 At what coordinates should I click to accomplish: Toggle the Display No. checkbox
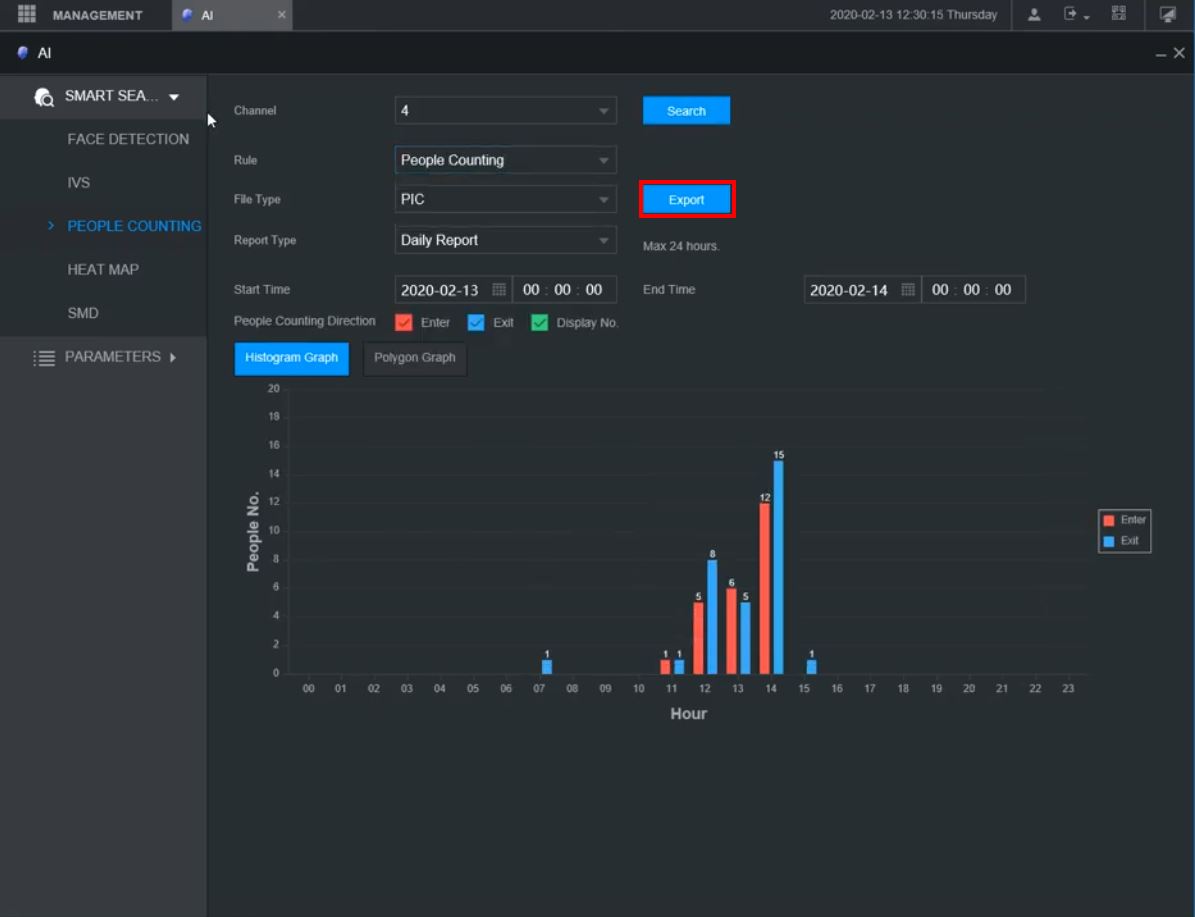coord(540,323)
